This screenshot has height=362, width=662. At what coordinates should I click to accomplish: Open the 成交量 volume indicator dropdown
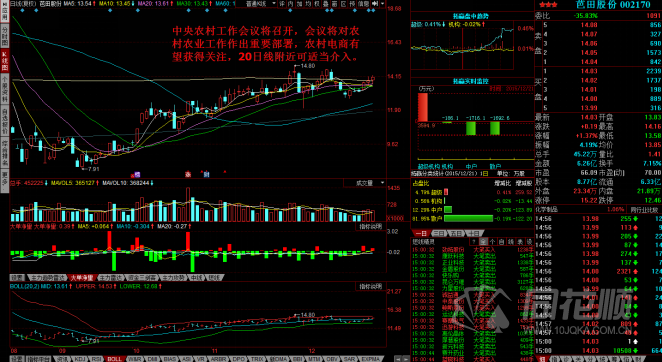[365, 183]
